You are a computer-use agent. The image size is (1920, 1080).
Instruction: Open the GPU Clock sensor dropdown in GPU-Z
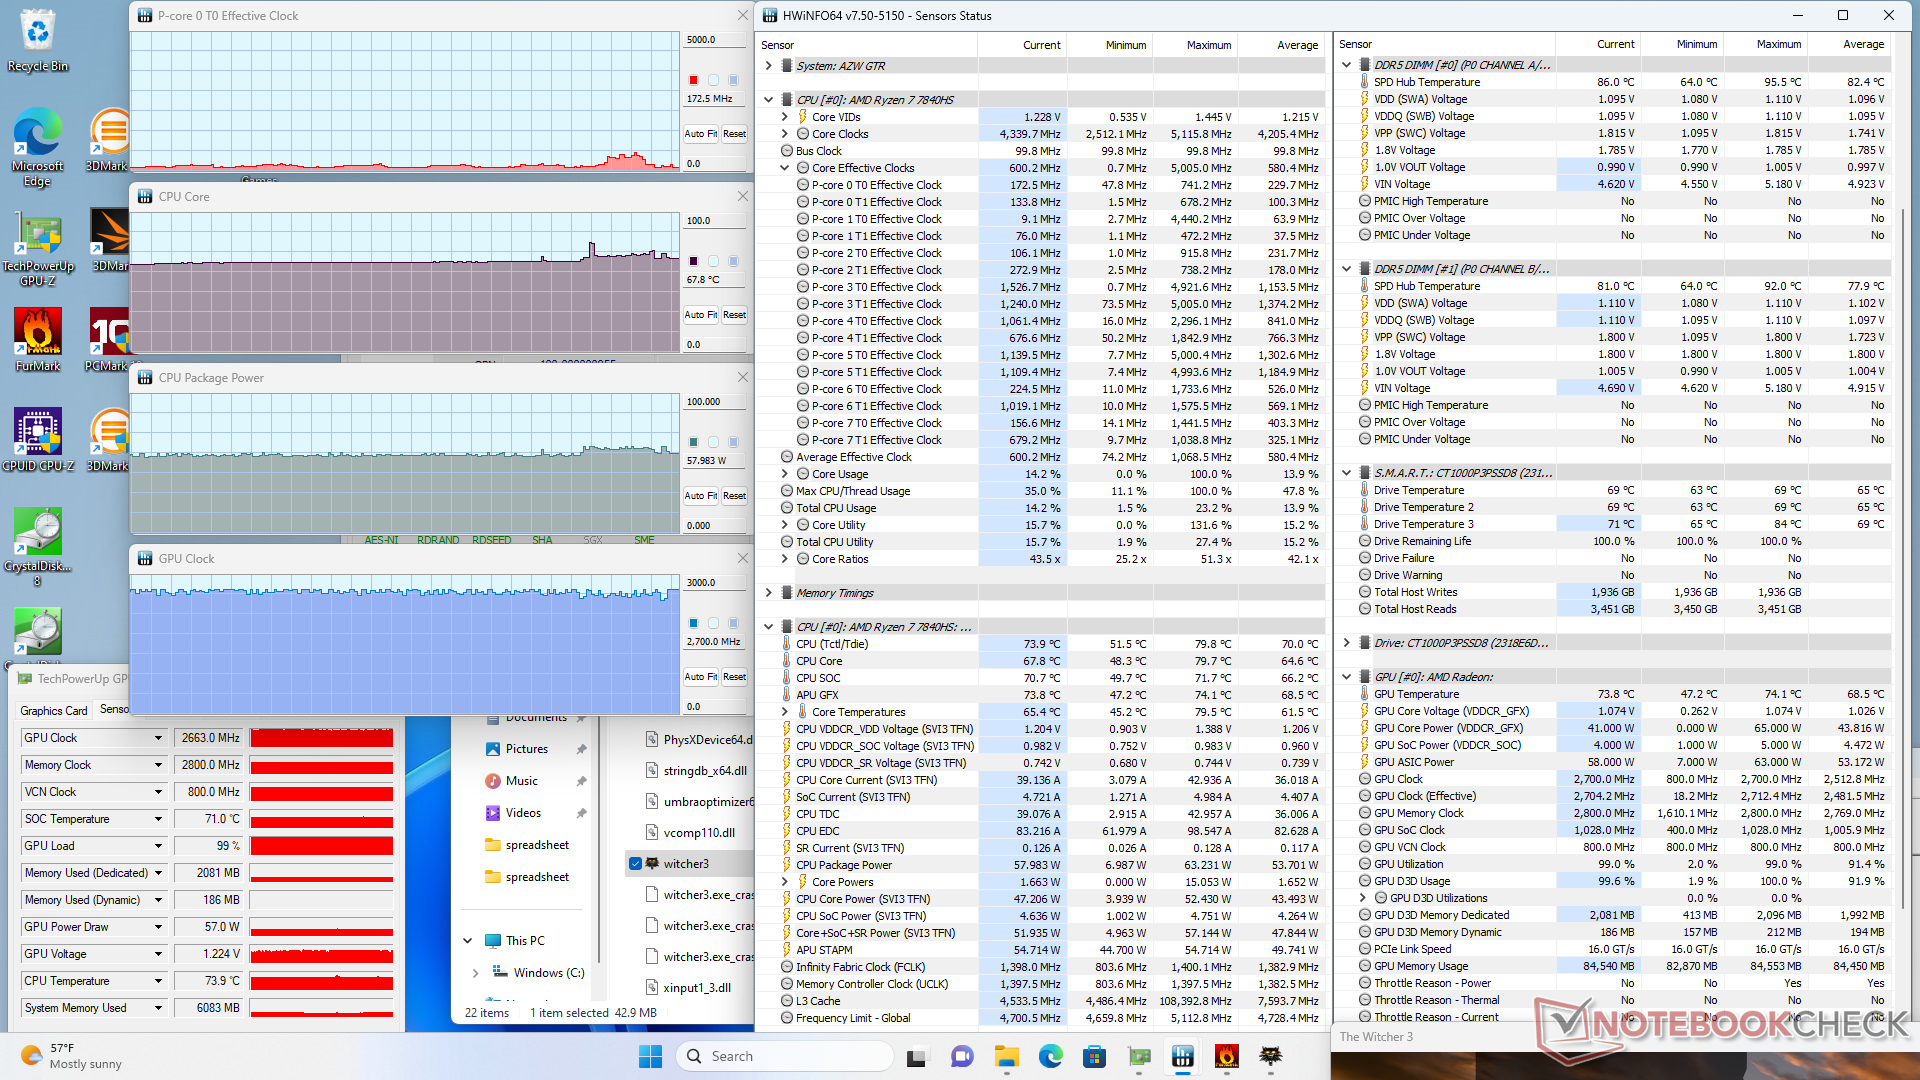coord(158,738)
